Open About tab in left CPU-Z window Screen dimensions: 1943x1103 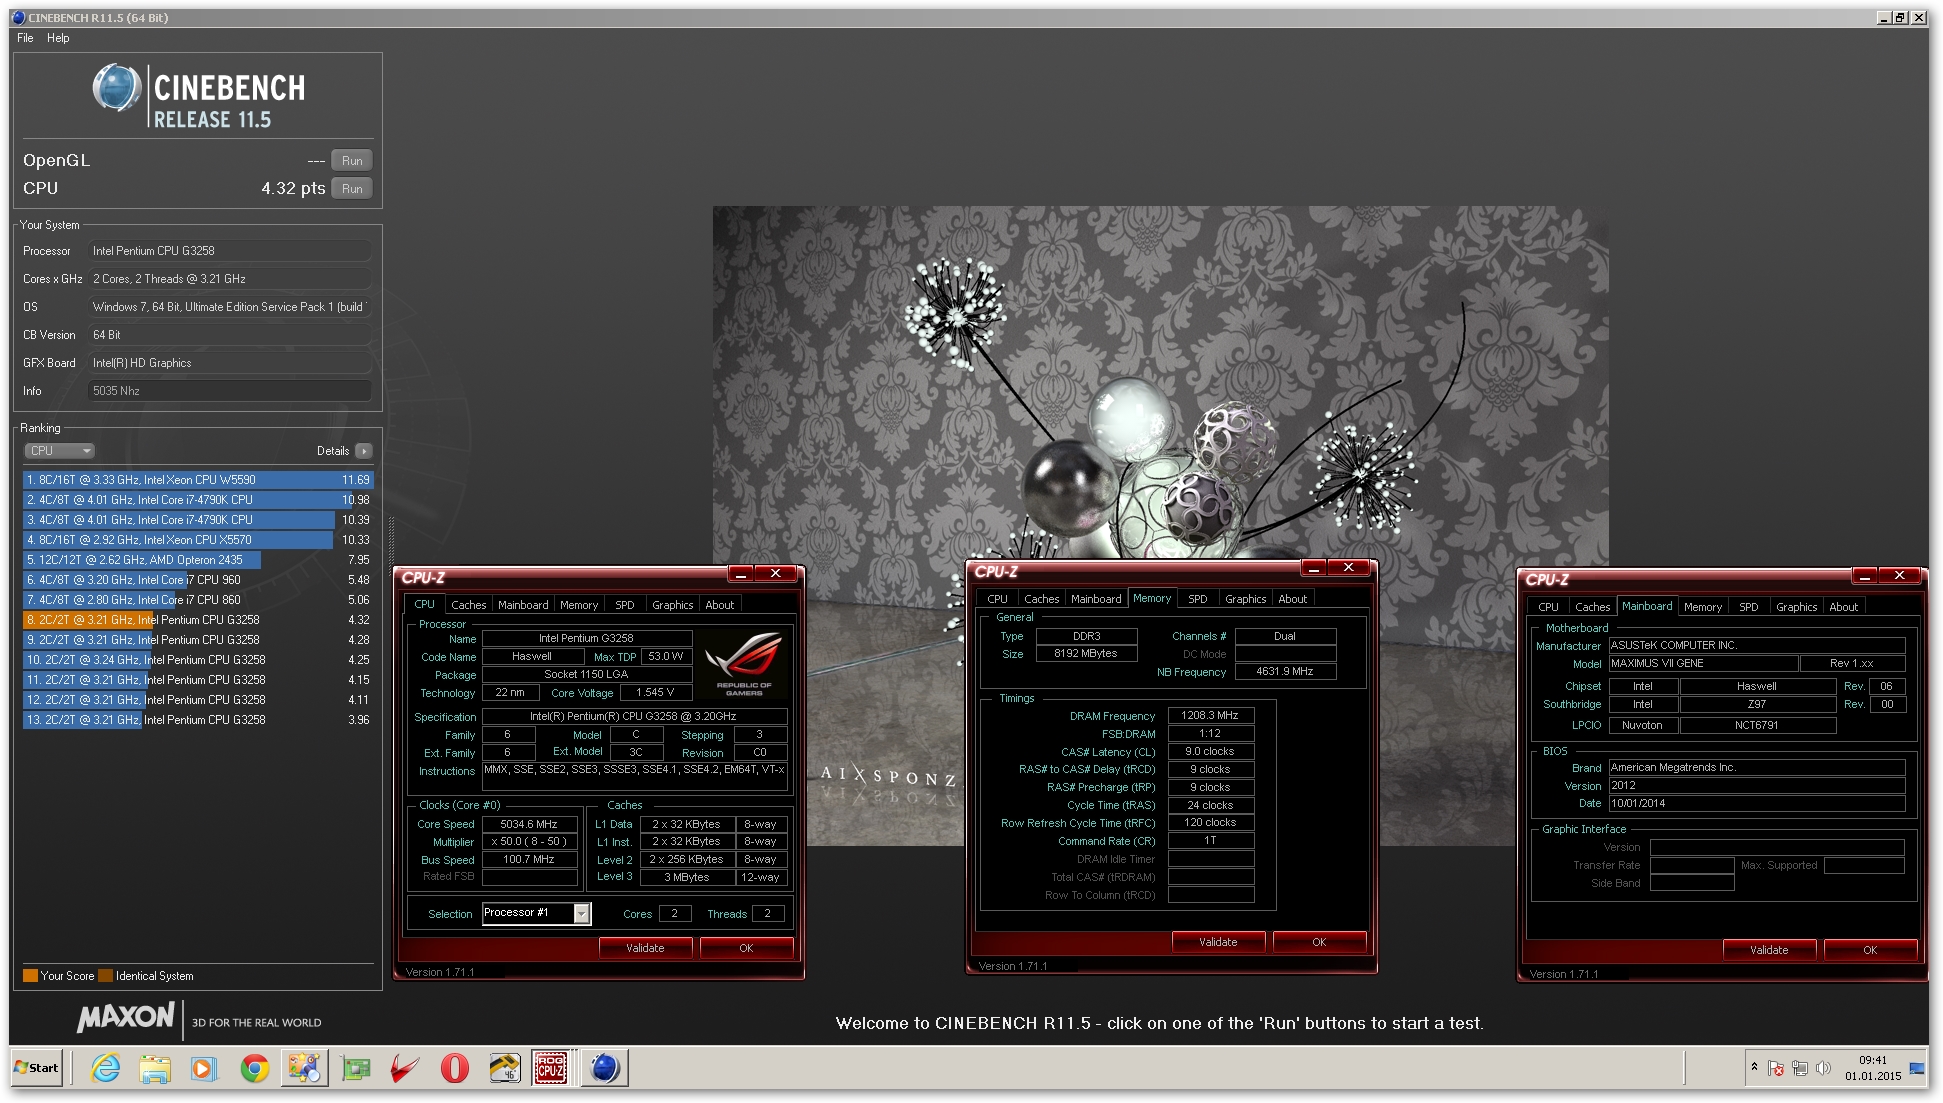click(x=720, y=605)
